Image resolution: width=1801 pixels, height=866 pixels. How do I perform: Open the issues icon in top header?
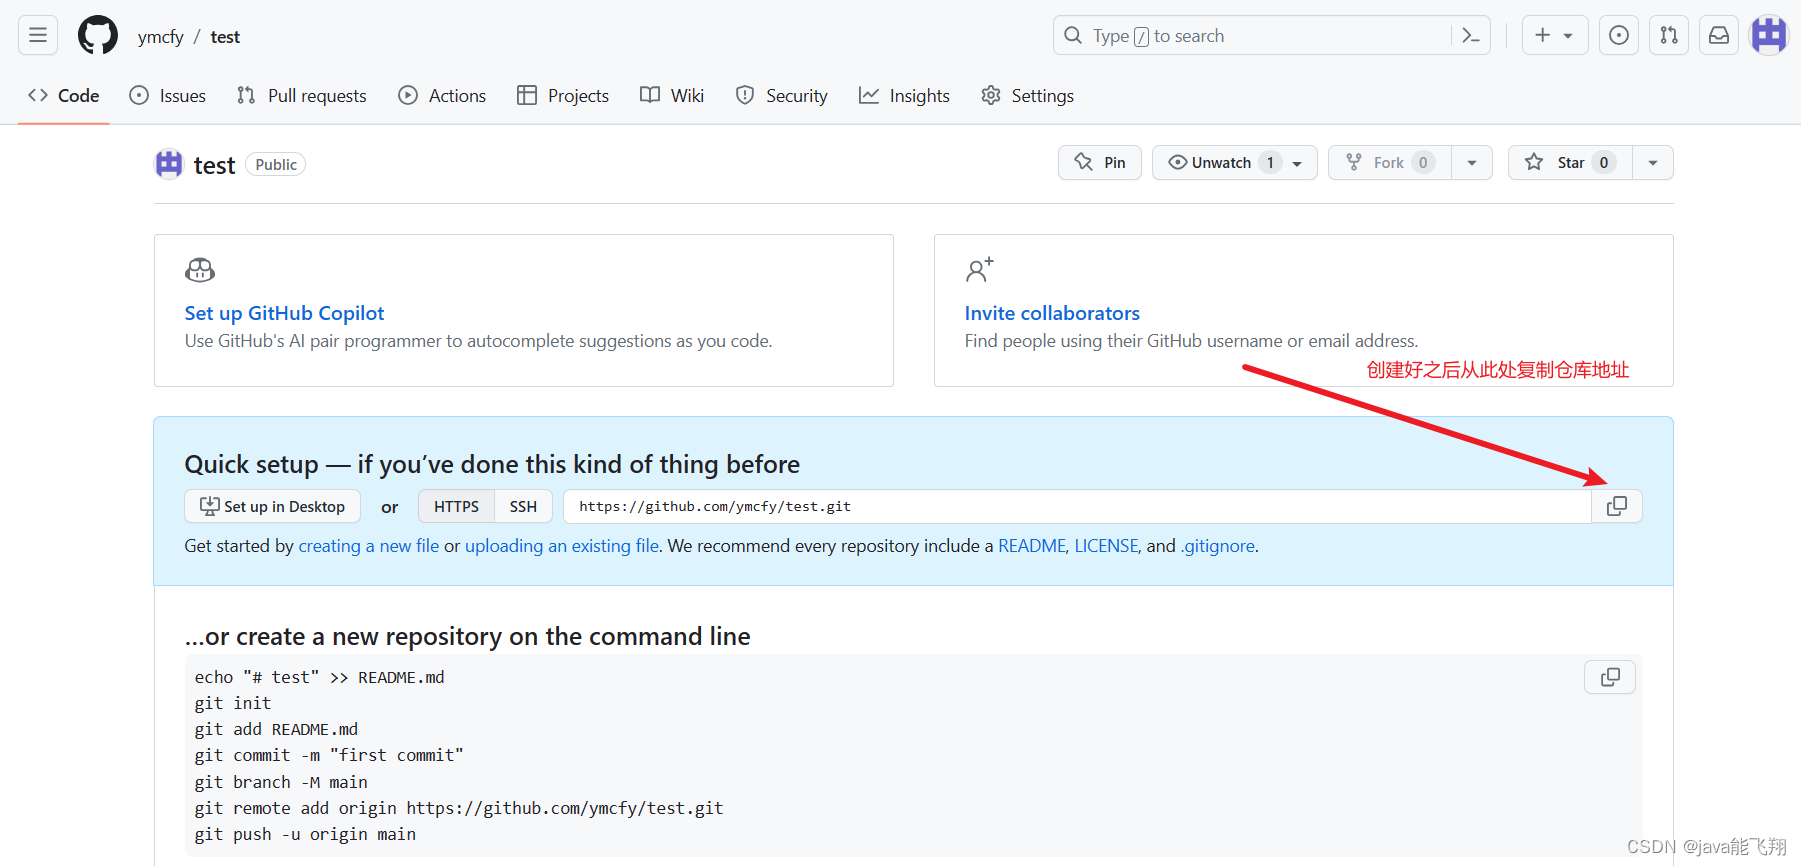point(1618,36)
